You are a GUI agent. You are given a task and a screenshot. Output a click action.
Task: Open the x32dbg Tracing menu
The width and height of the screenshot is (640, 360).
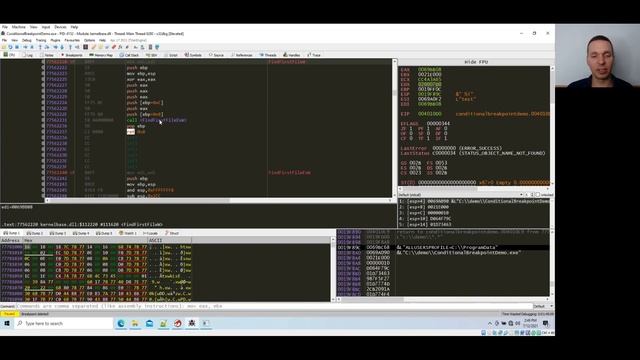pyautogui.click(x=41, y=40)
